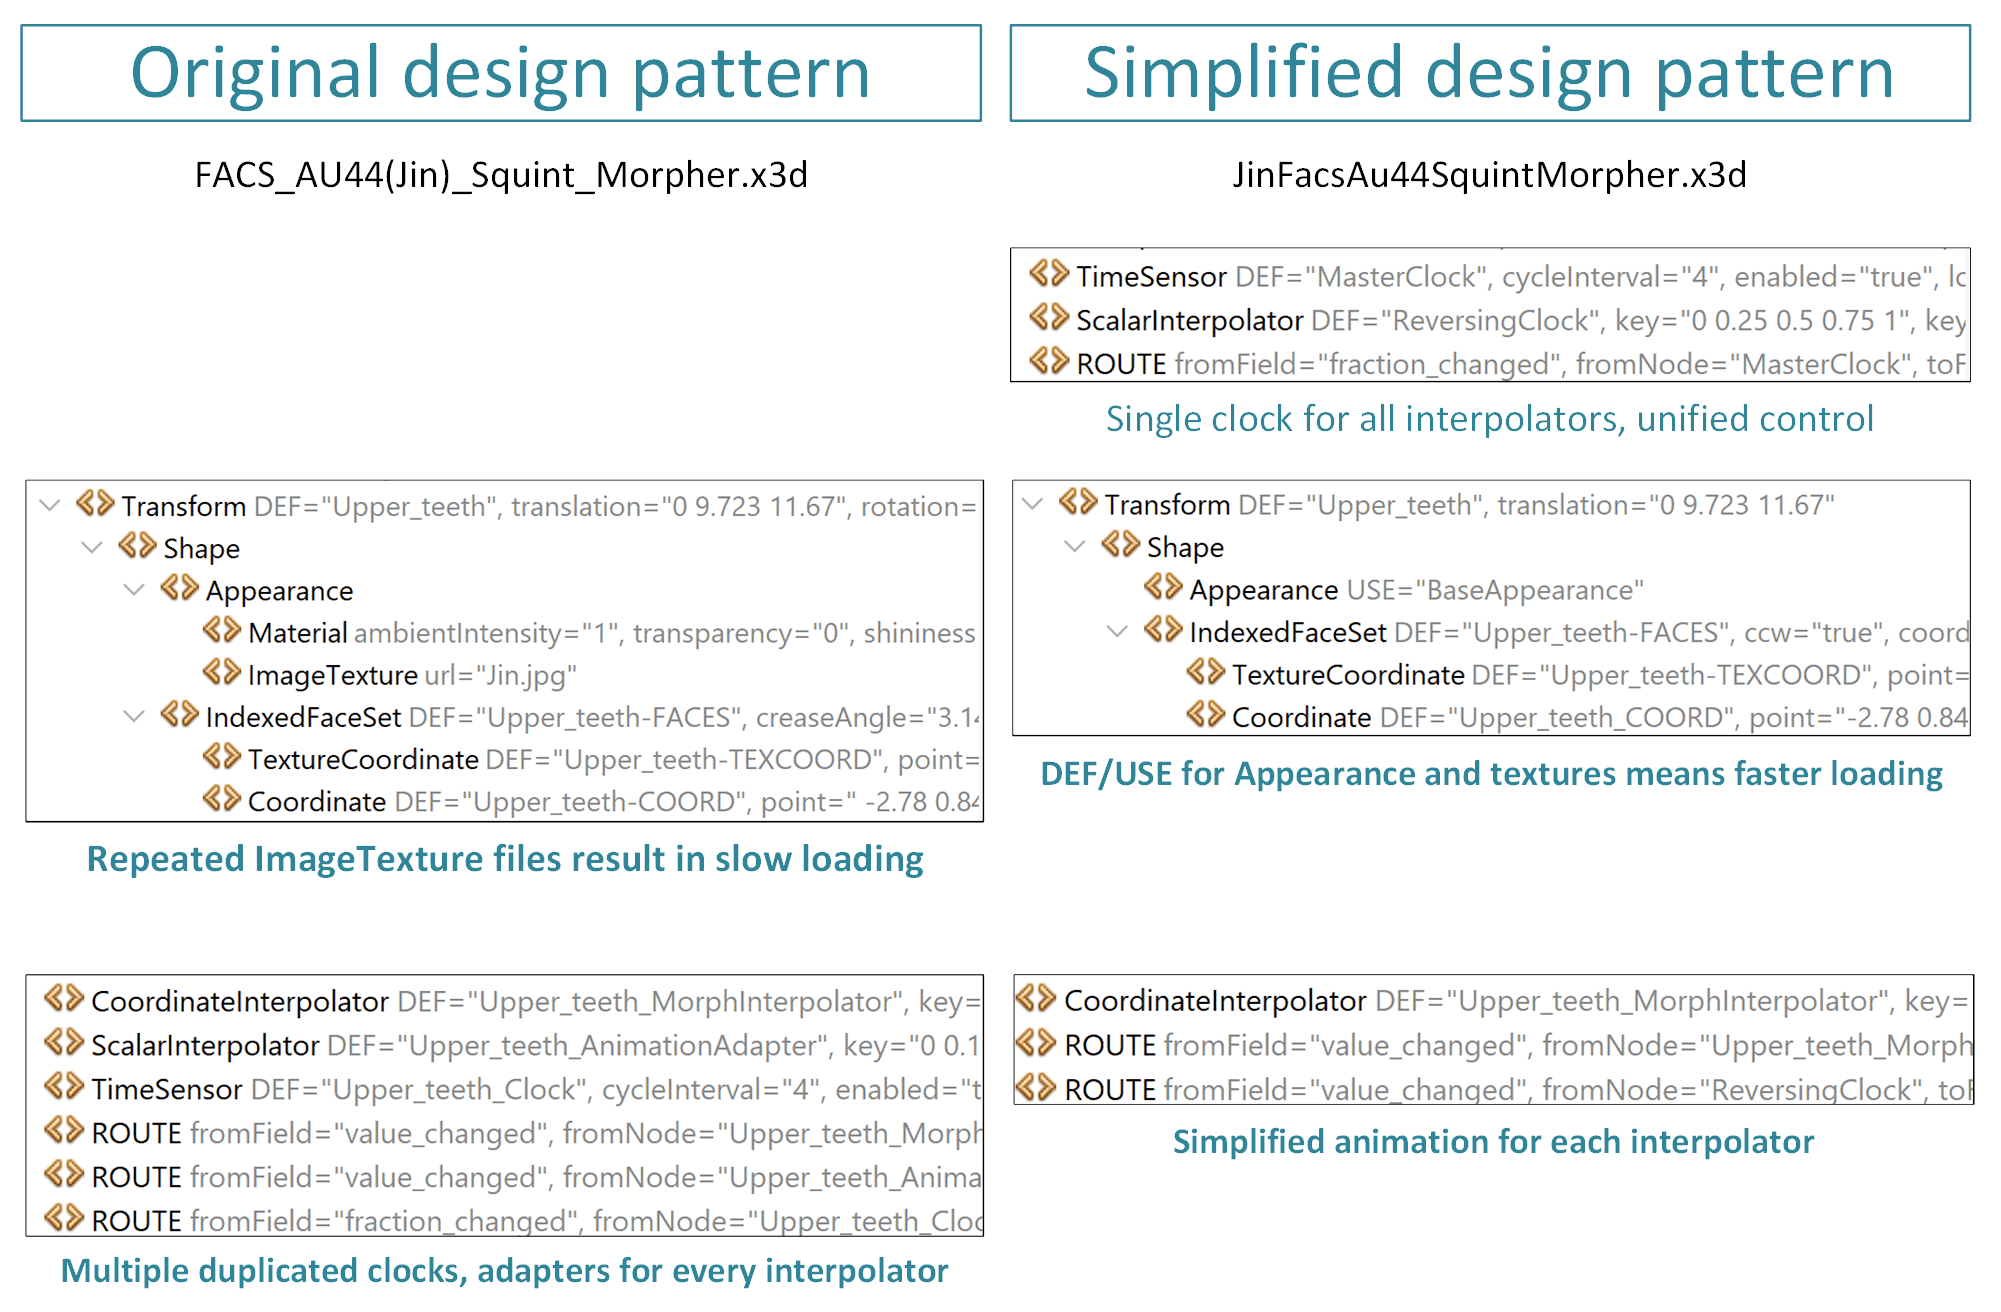Collapse the right Upper_teeth Transform node

pyautogui.click(x=1034, y=503)
